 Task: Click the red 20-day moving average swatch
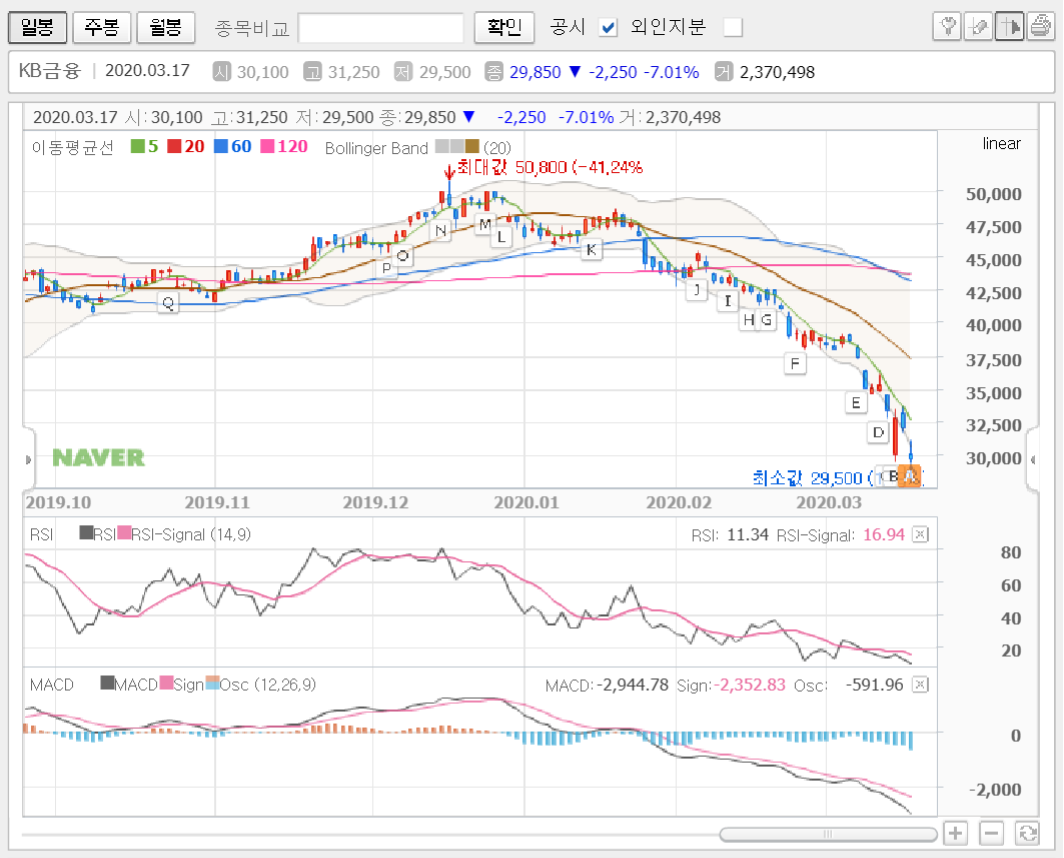(x=174, y=147)
